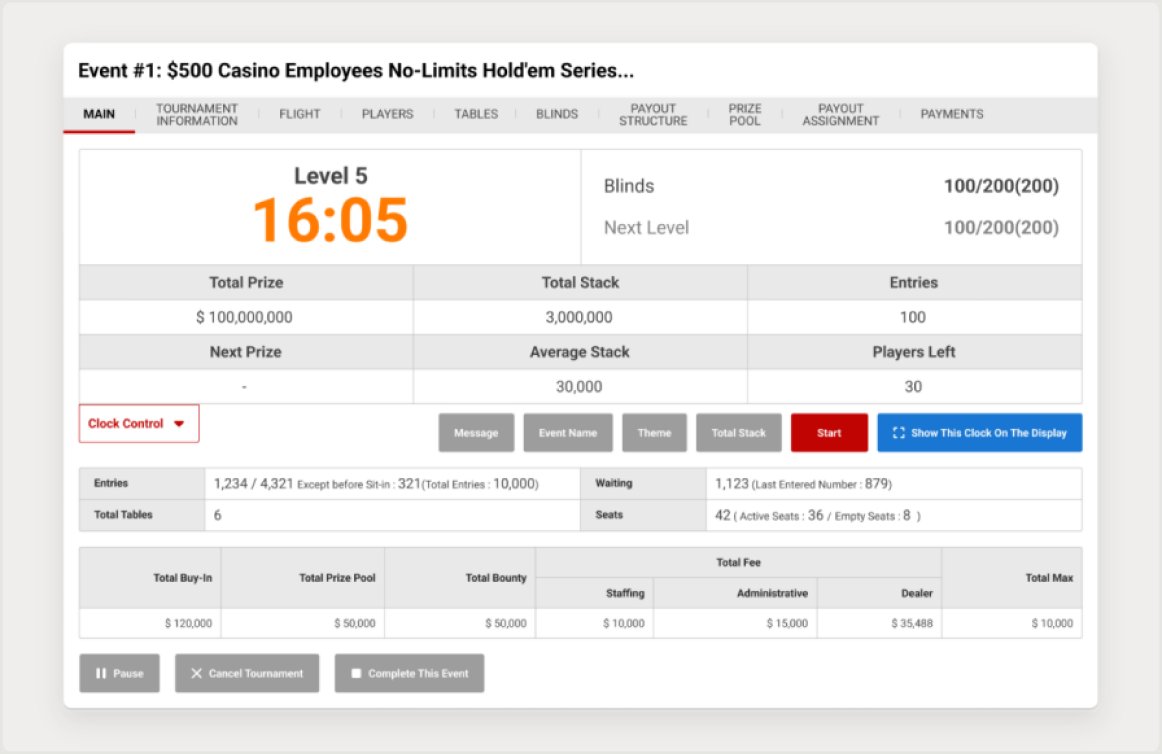Click the $ 10,000 staffing fee value
Viewport: 1162px width, 754px height.
point(623,624)
